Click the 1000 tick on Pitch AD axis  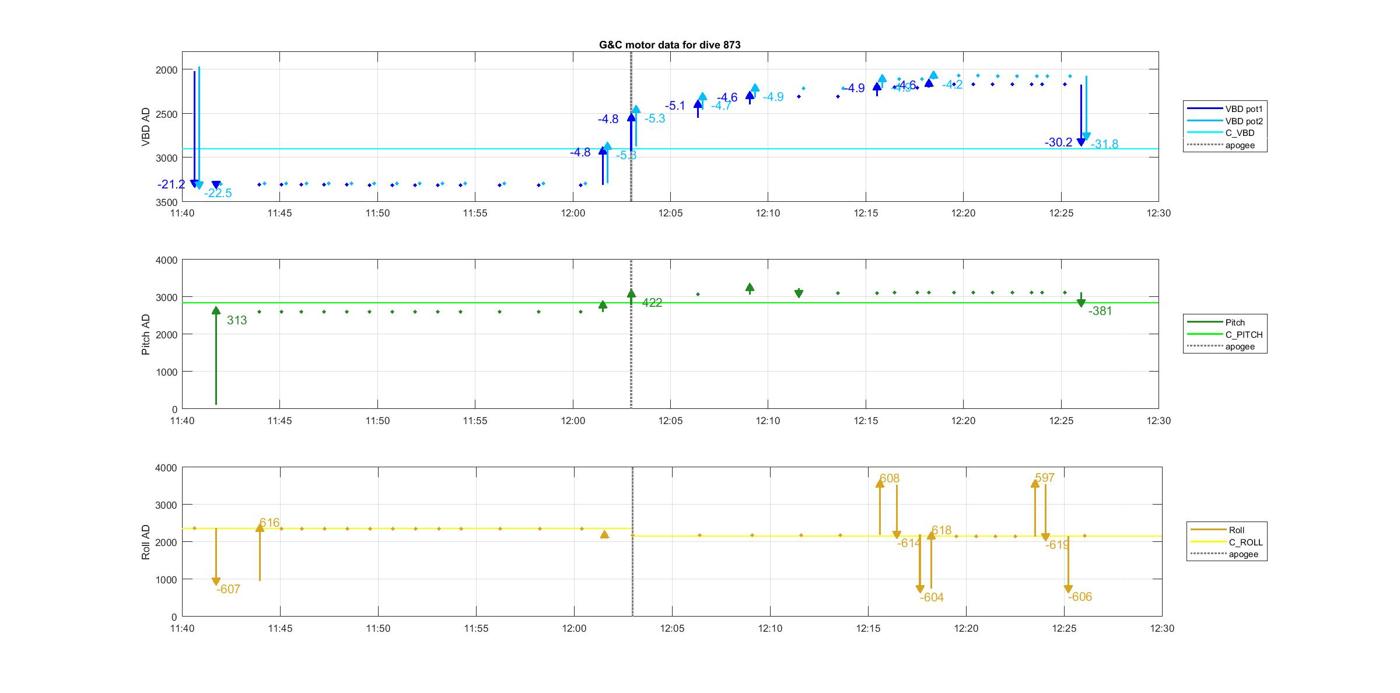pos(165,372)
